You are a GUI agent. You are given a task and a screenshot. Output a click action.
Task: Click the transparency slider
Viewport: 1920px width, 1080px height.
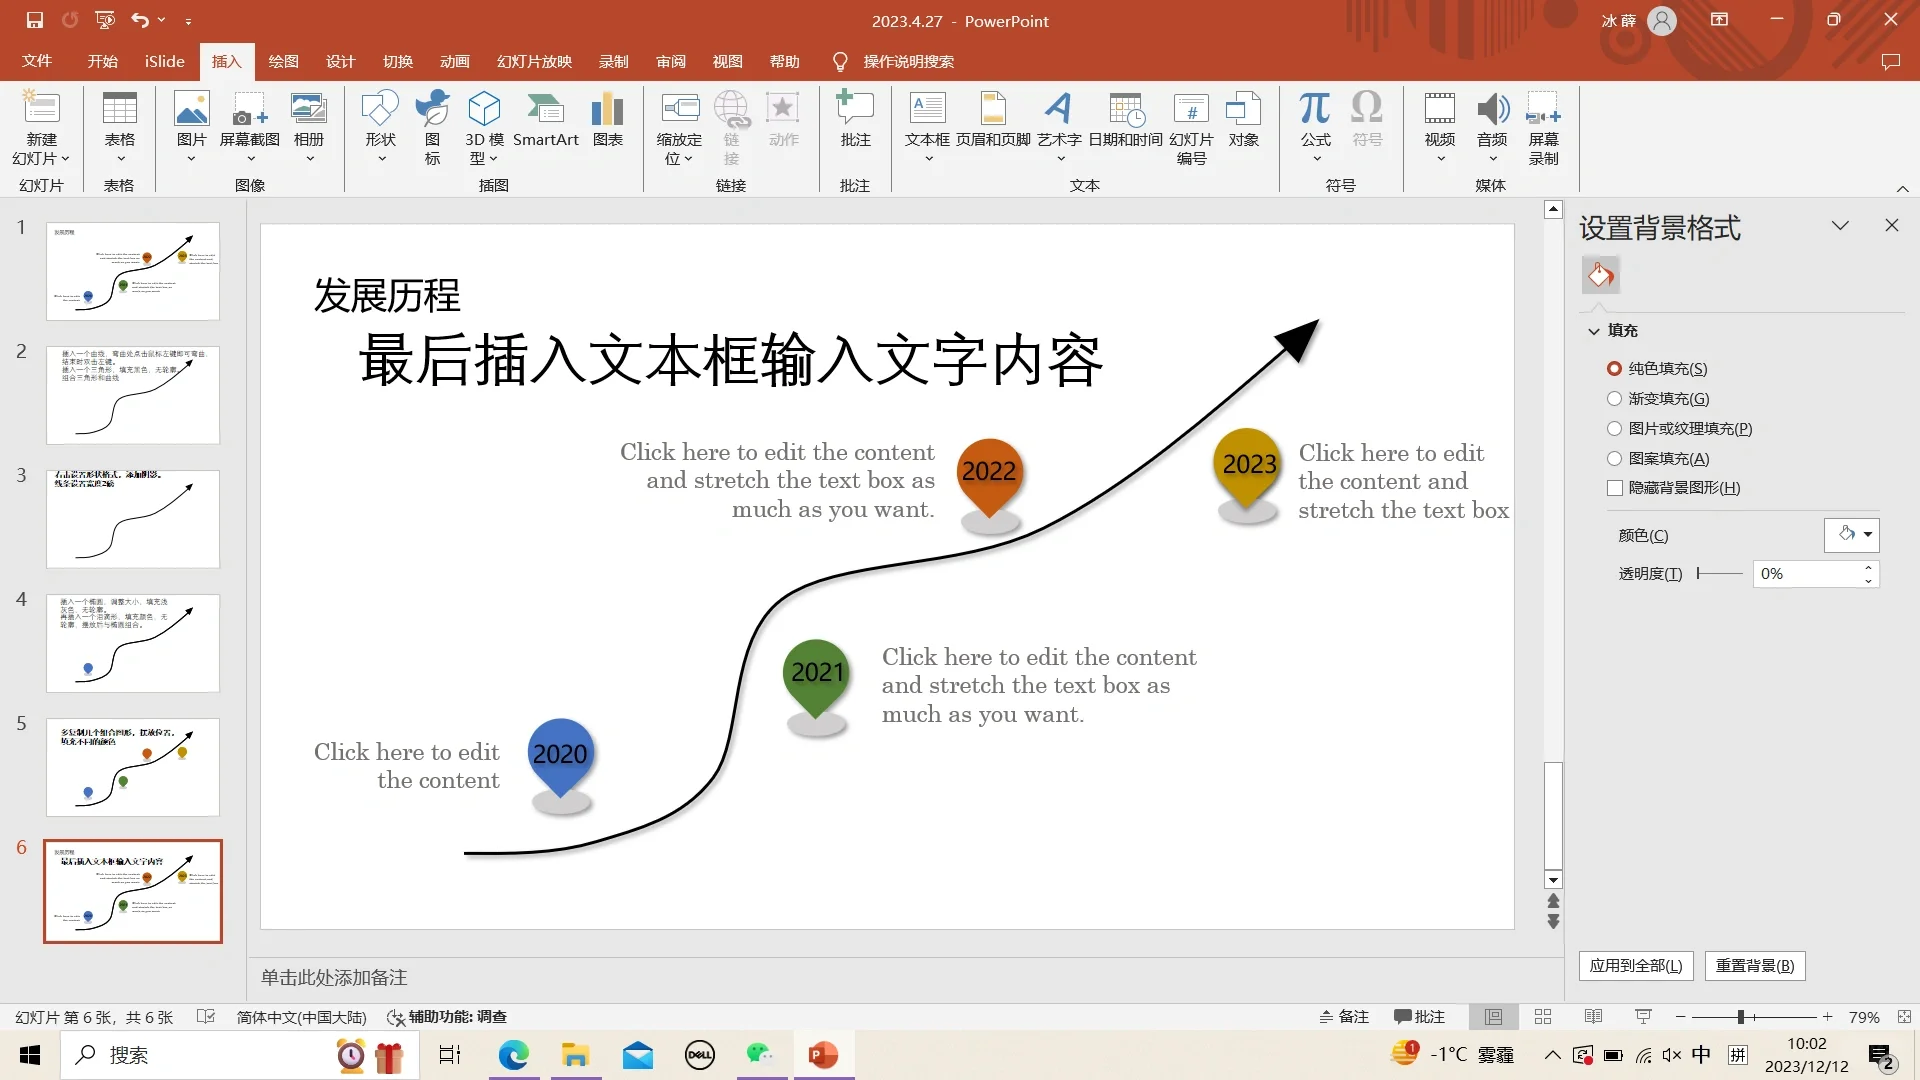[x=1720, y=574]
